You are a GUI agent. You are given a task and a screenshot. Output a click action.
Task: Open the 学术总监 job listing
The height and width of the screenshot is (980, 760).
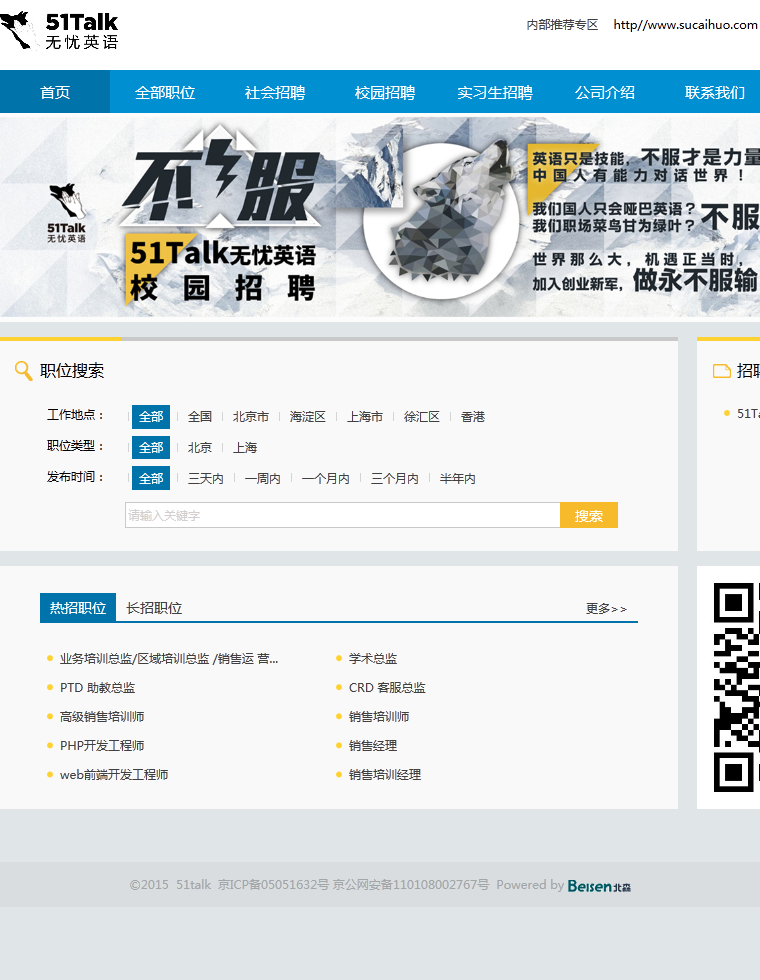[x=372, y=658]
